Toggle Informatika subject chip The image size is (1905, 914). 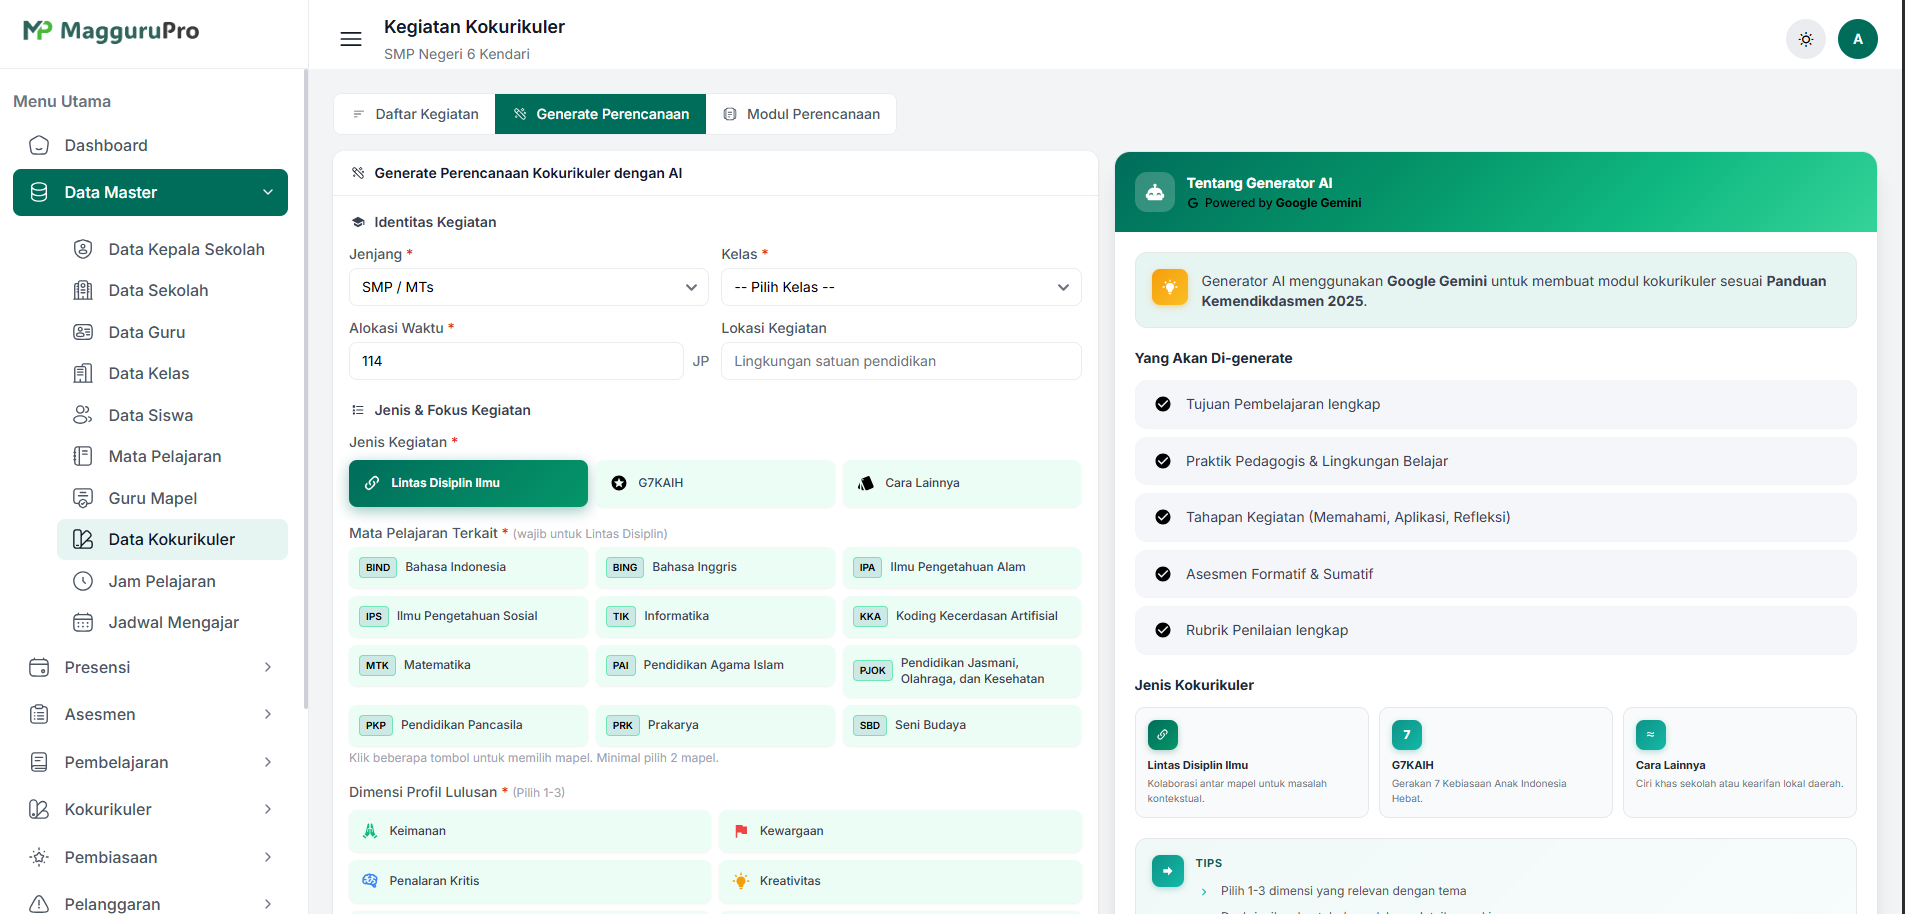(x=715, y=616)
